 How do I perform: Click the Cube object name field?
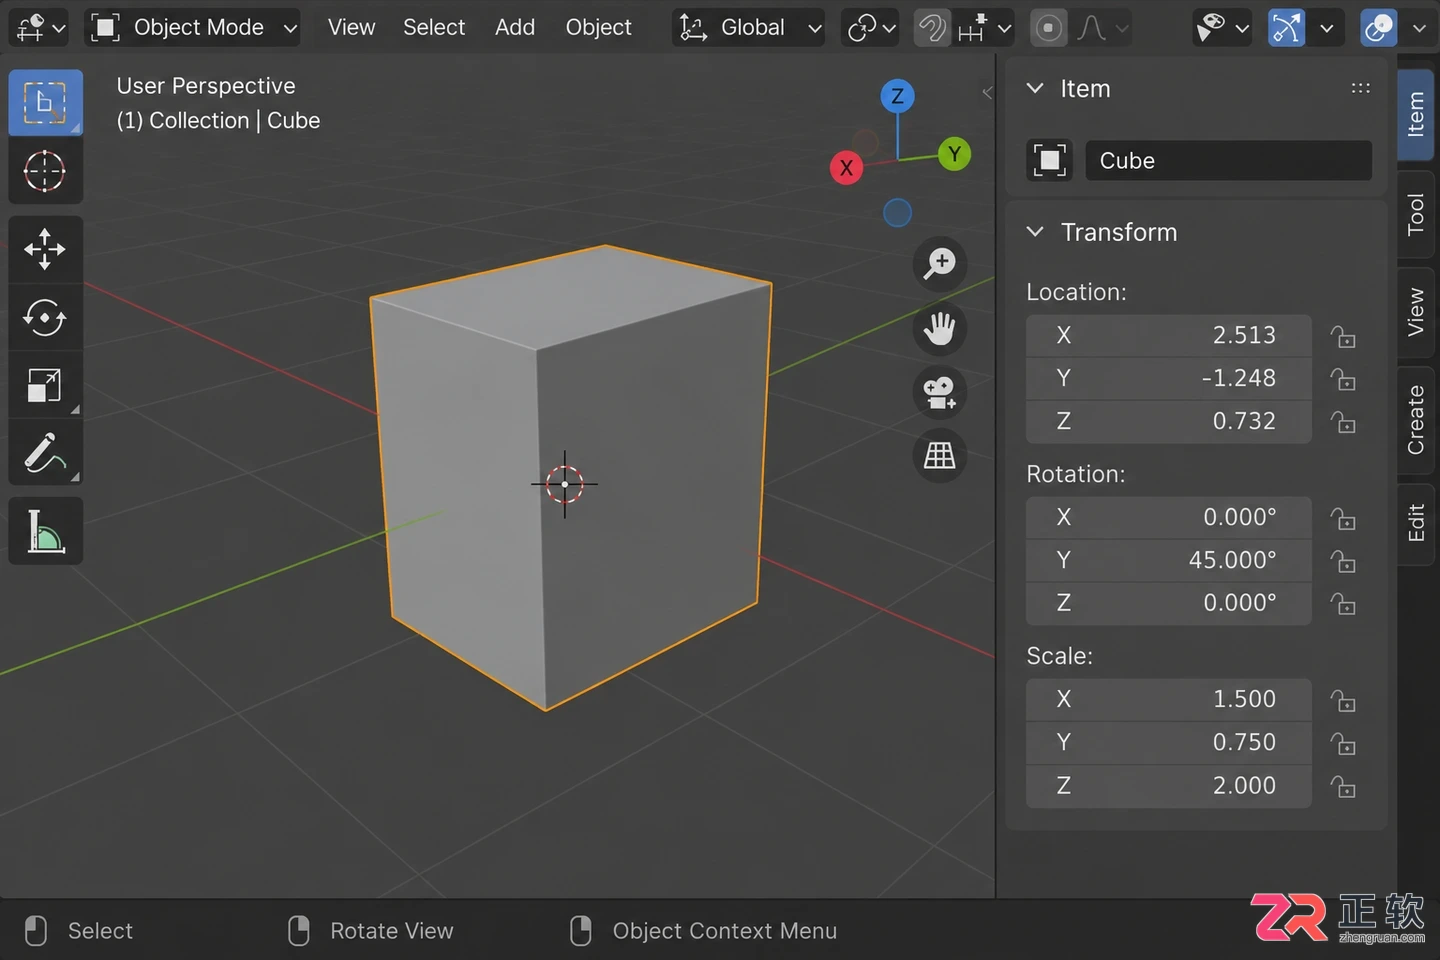(x=1228, y=160)
